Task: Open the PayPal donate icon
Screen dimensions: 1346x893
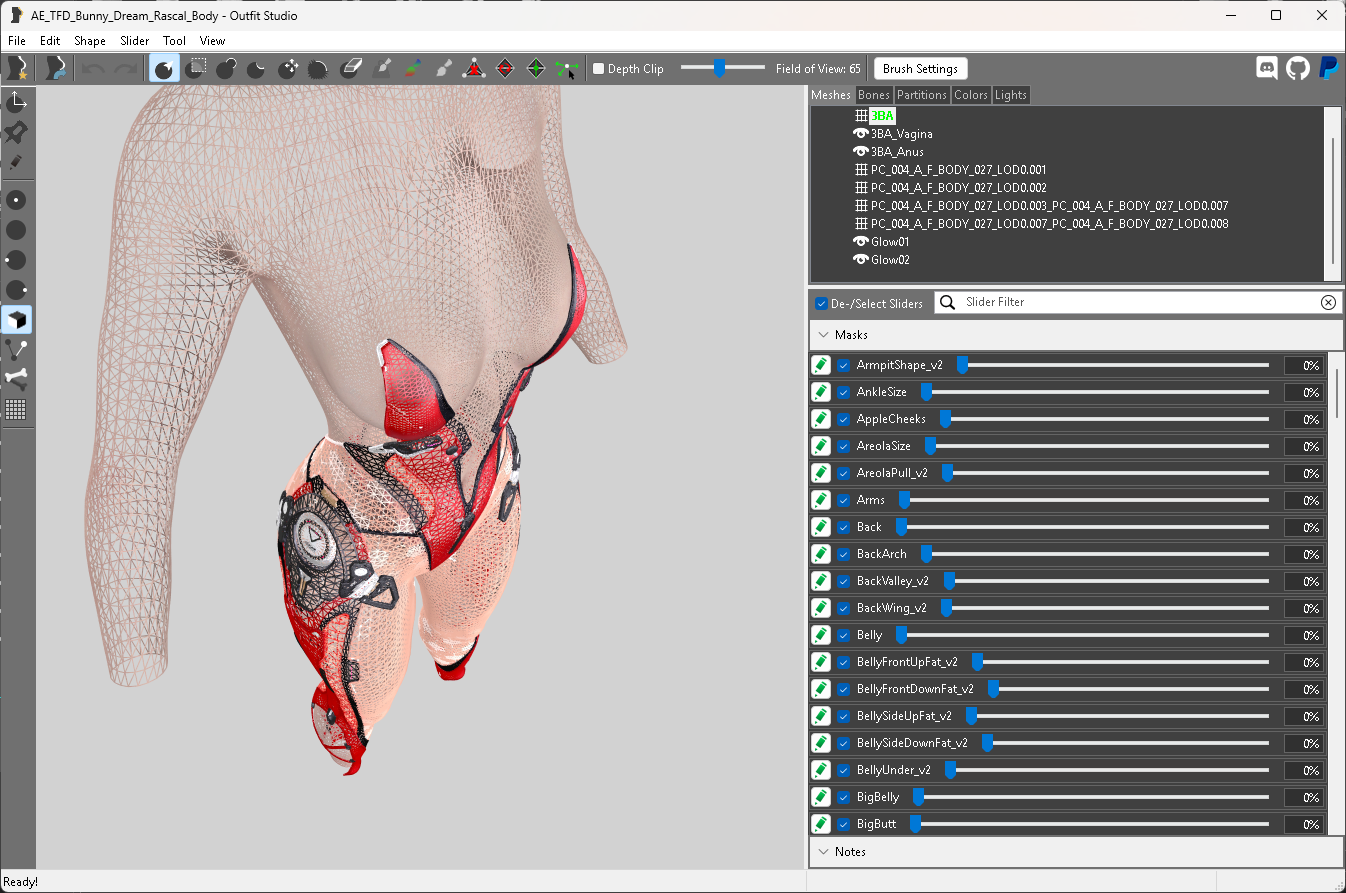Action: (1328, 68)
